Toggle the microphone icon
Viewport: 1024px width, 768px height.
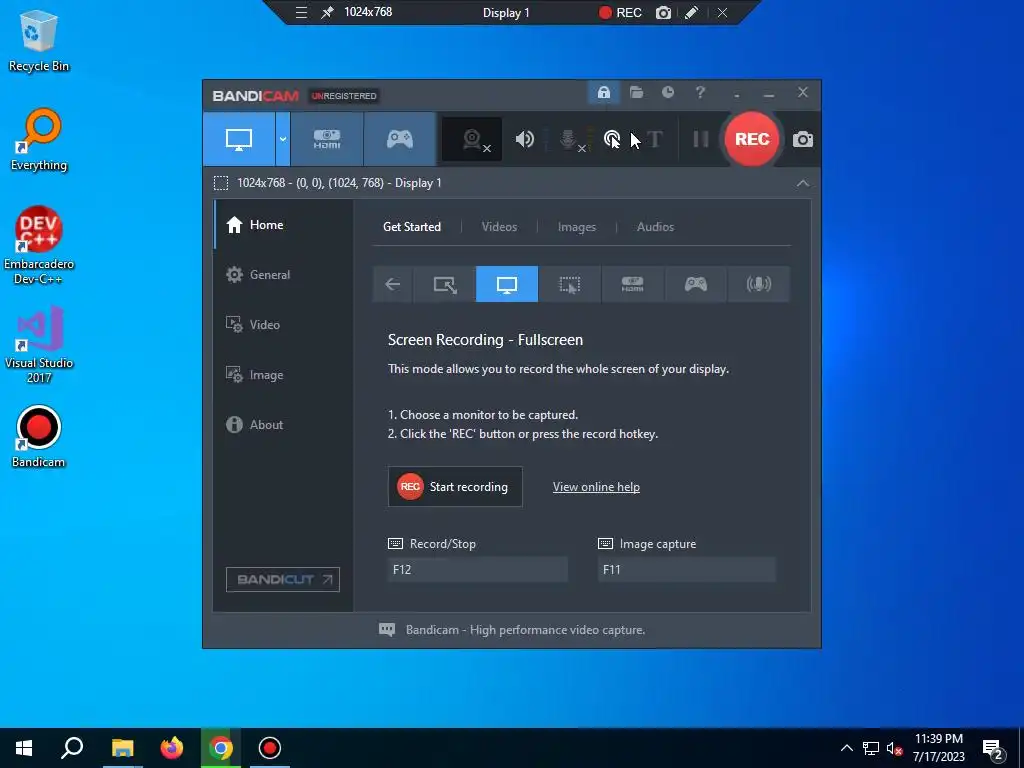click(x=569, y=139)
